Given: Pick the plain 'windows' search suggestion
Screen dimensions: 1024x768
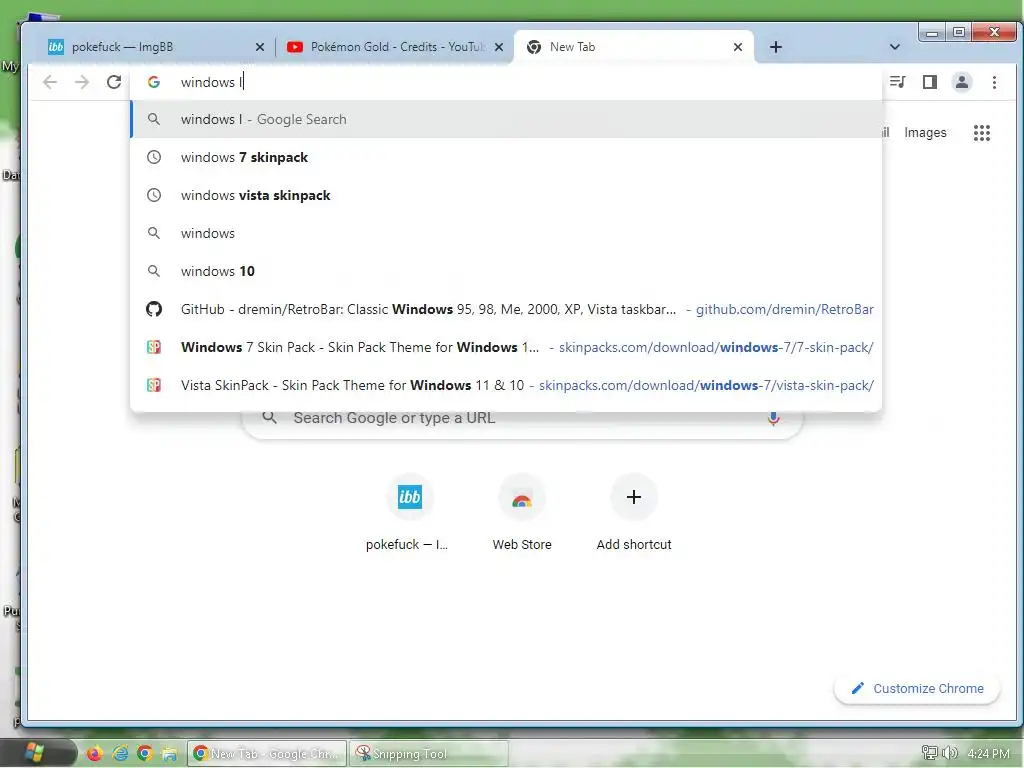Looking at the screenshot, I should click(x=507, y=233).
